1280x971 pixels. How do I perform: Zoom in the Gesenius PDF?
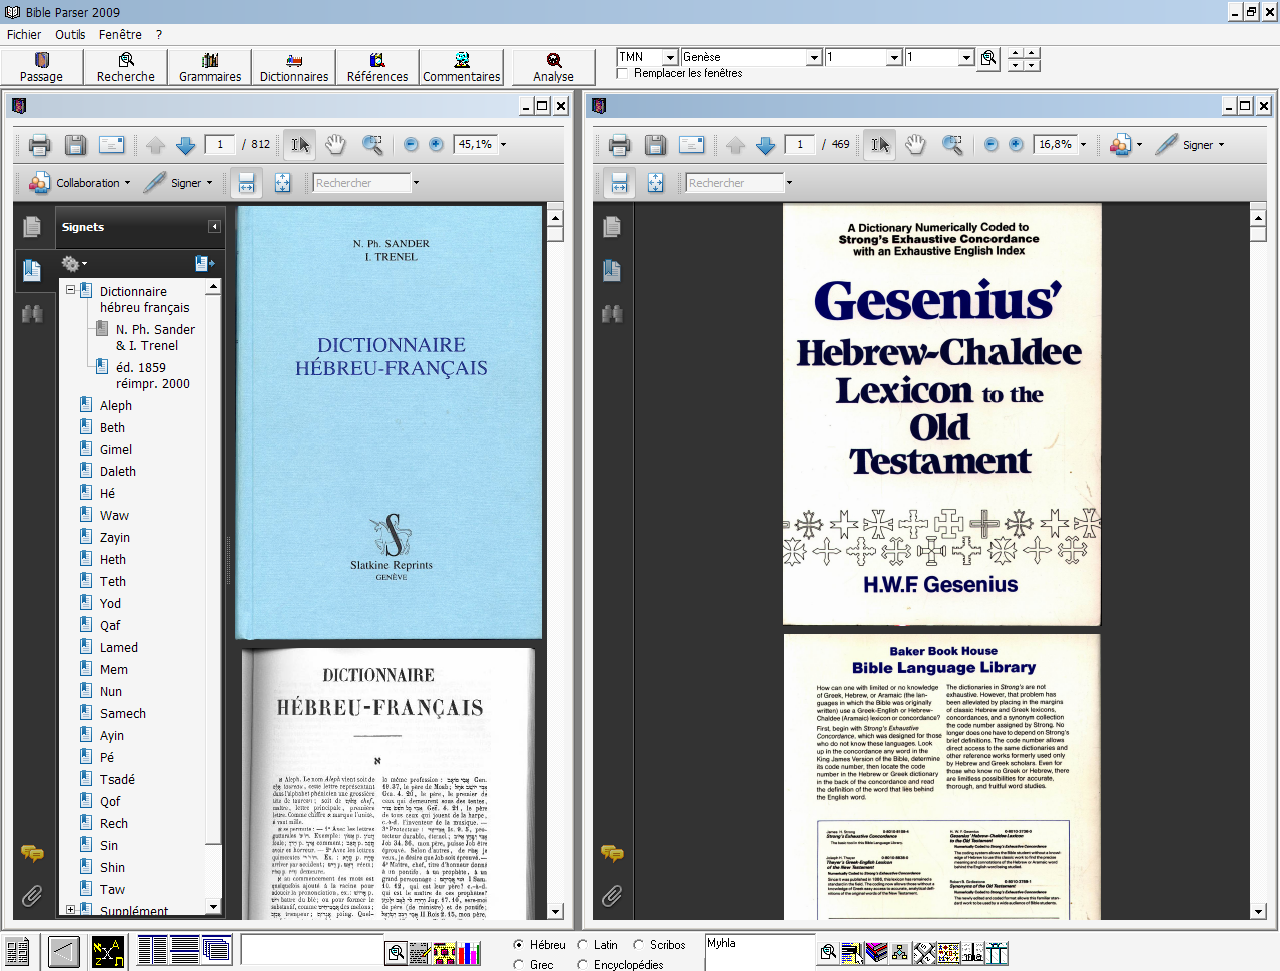(1016, 145)
